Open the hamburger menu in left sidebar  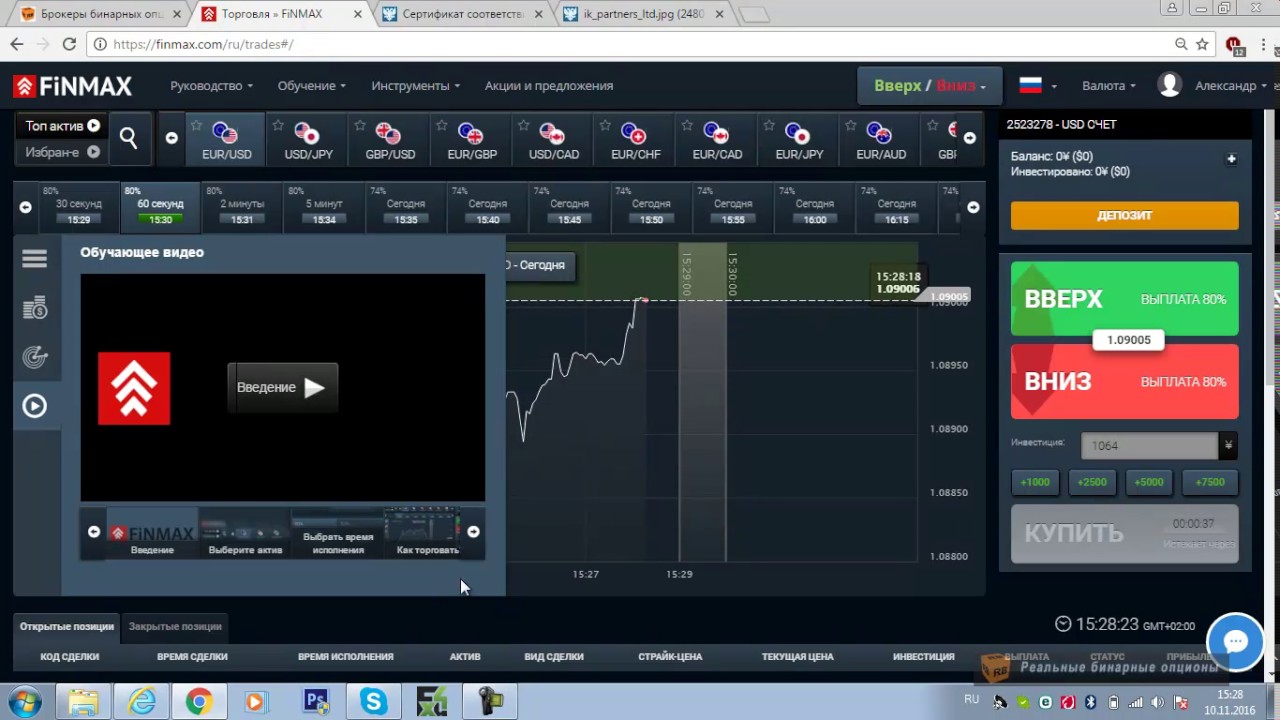[x=34, y=258]
